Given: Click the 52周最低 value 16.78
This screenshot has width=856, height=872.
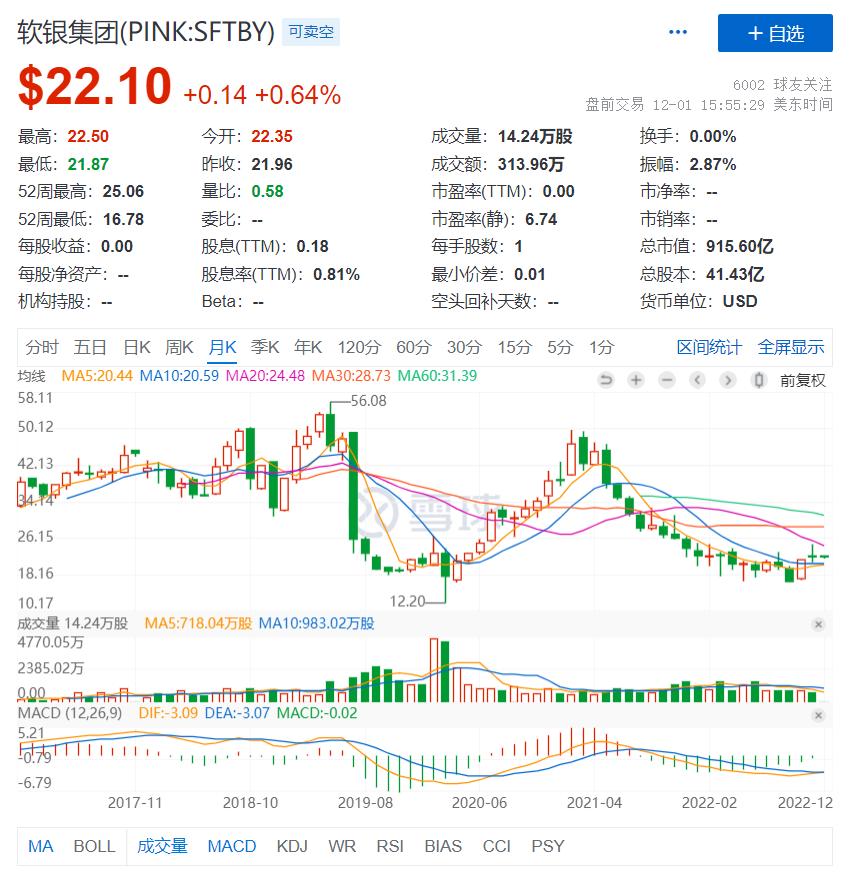Looking at the screenshot, I should point(123,219).
